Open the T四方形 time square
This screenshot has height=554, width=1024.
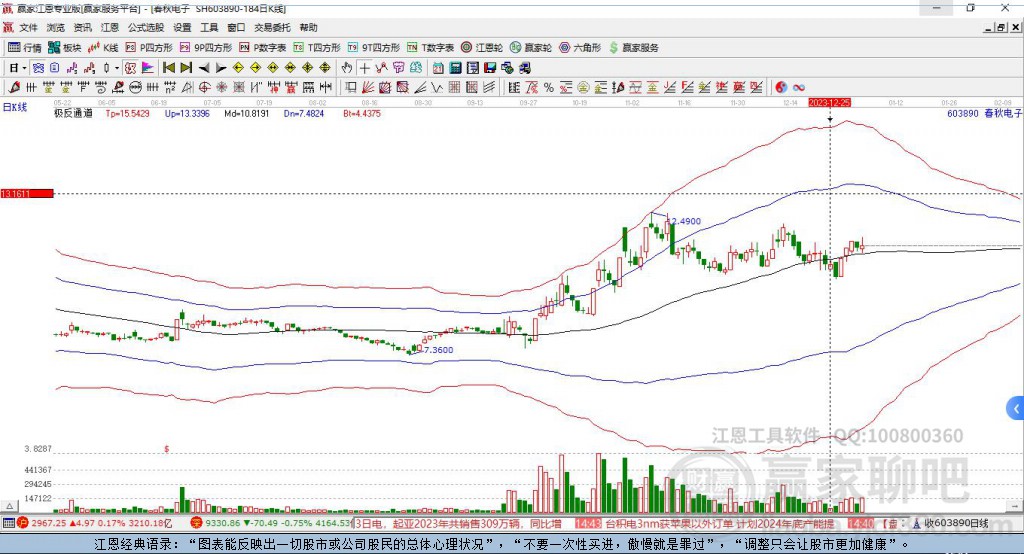tap(317, 48)
